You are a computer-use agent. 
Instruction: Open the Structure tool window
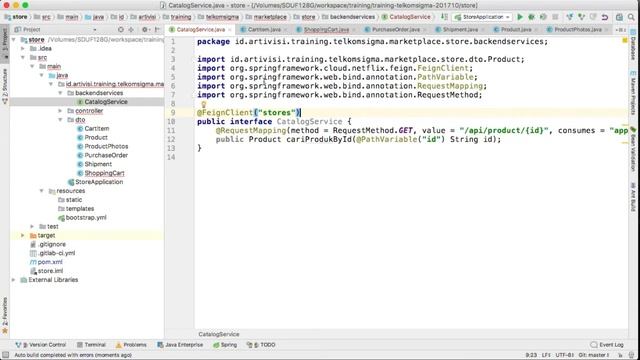[x=5, y=86]
